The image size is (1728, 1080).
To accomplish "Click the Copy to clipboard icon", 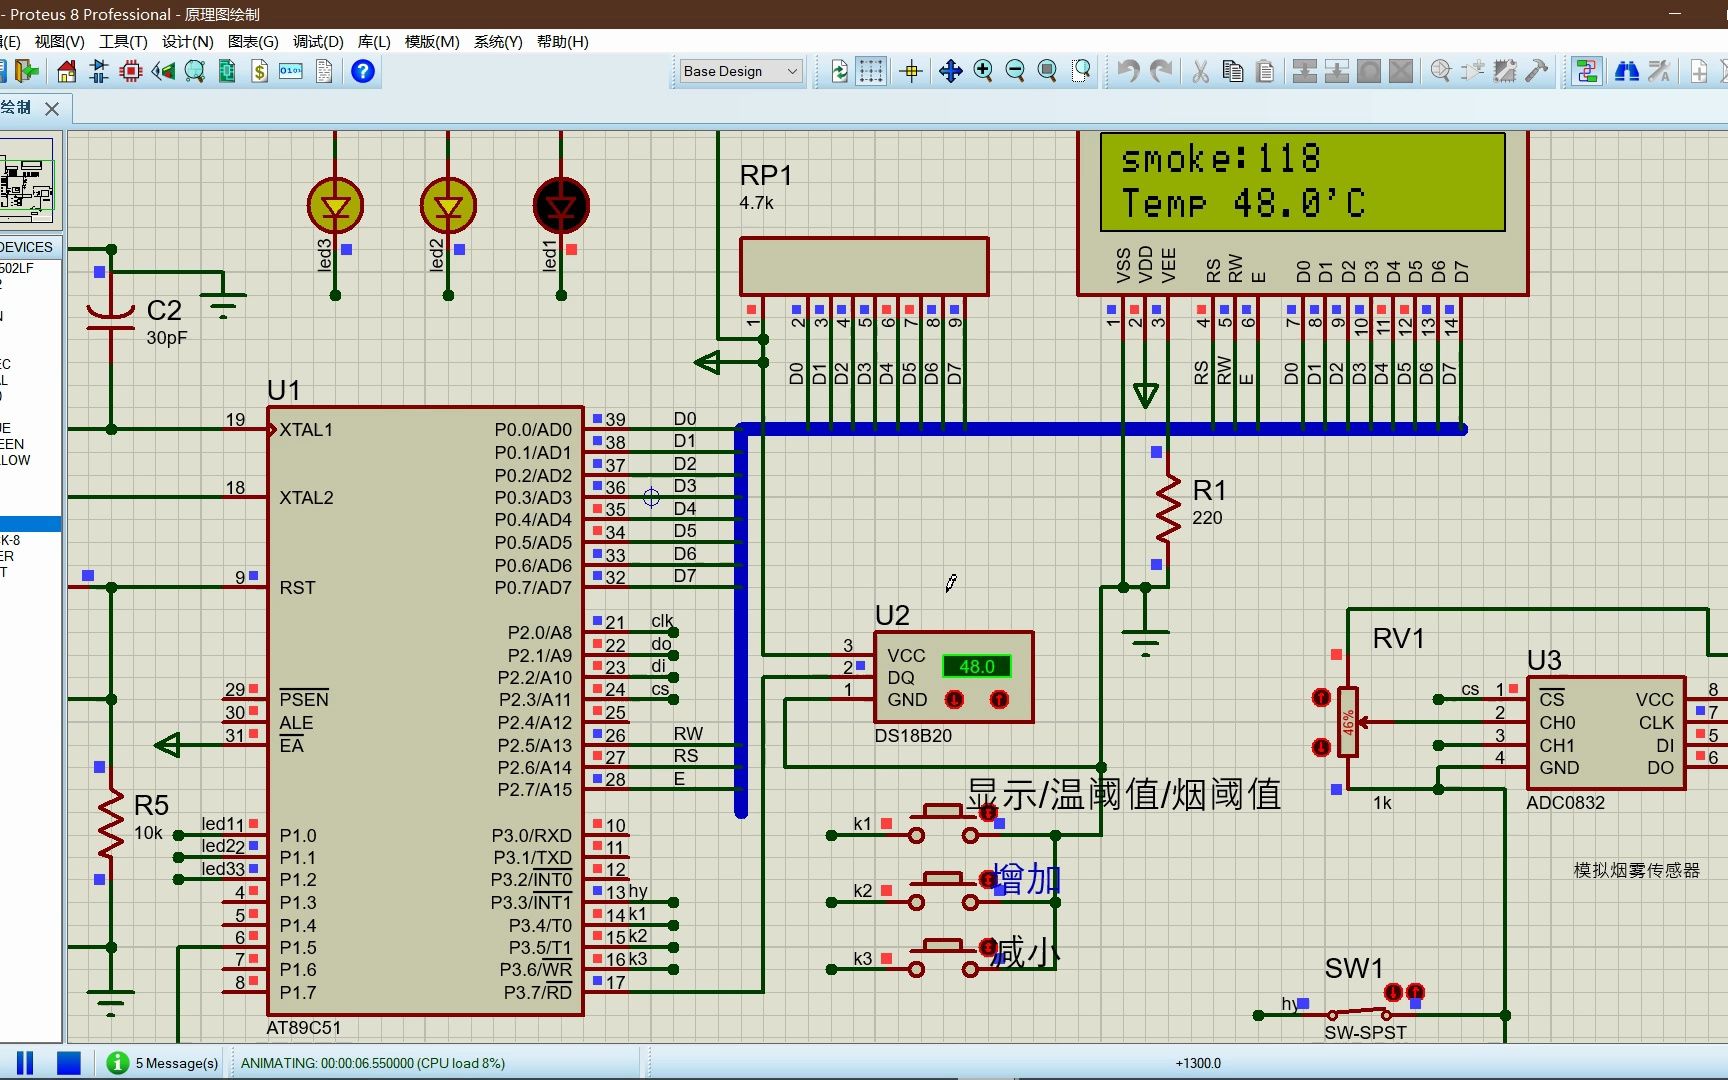I will click(x=1233, y=71).
